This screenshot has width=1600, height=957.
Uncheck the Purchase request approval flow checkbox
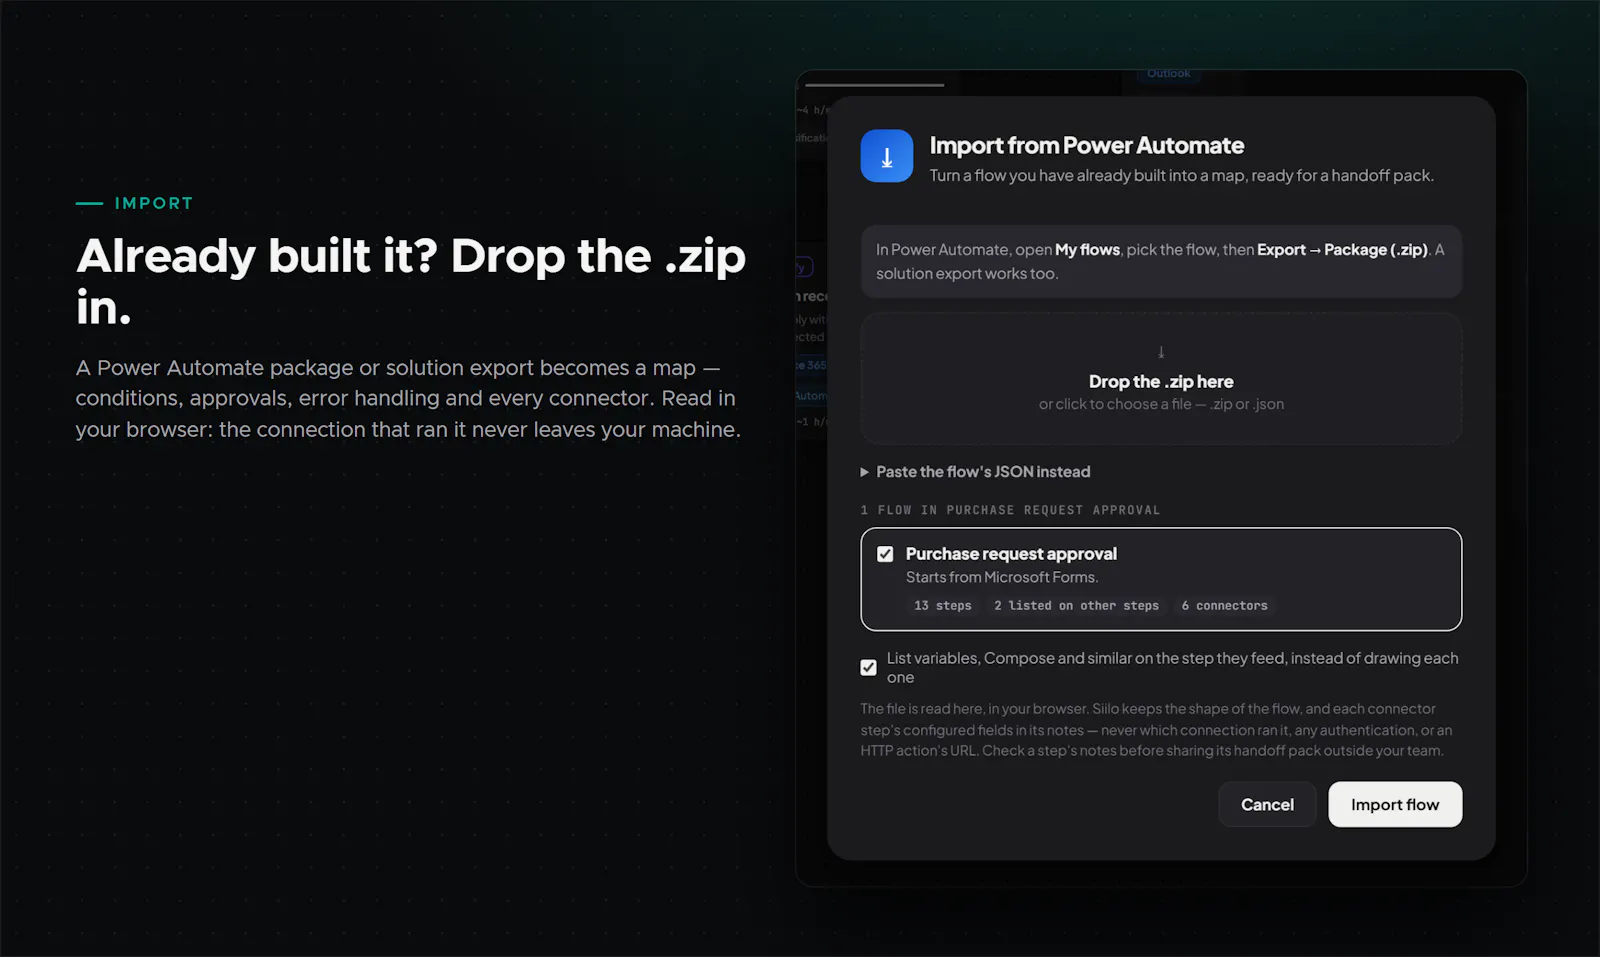tap(885, 554)
